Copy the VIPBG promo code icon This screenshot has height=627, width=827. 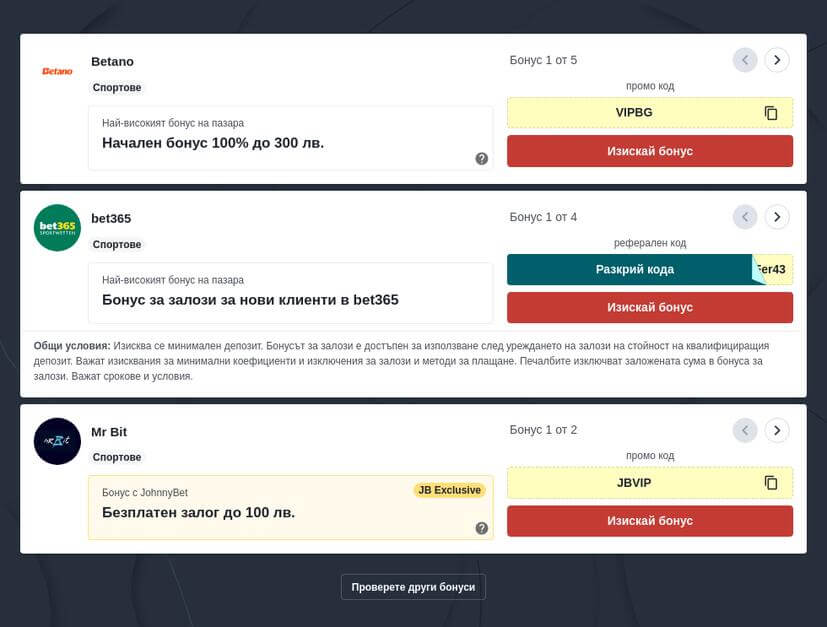click(771, 113)
